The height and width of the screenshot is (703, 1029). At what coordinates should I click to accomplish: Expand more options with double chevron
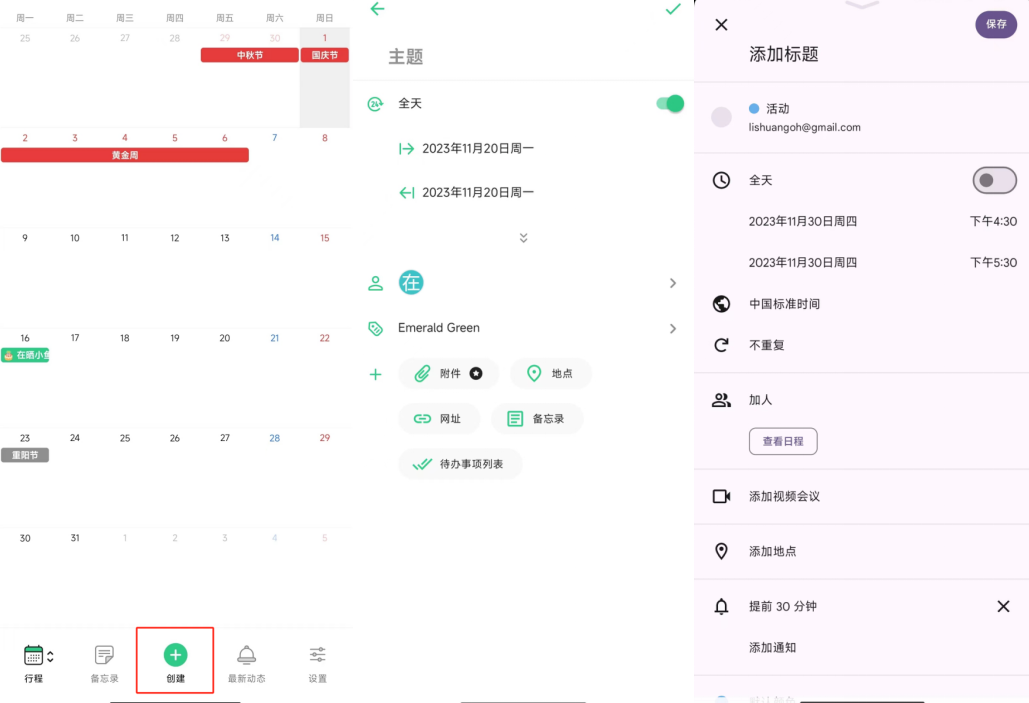pos(523,238)
